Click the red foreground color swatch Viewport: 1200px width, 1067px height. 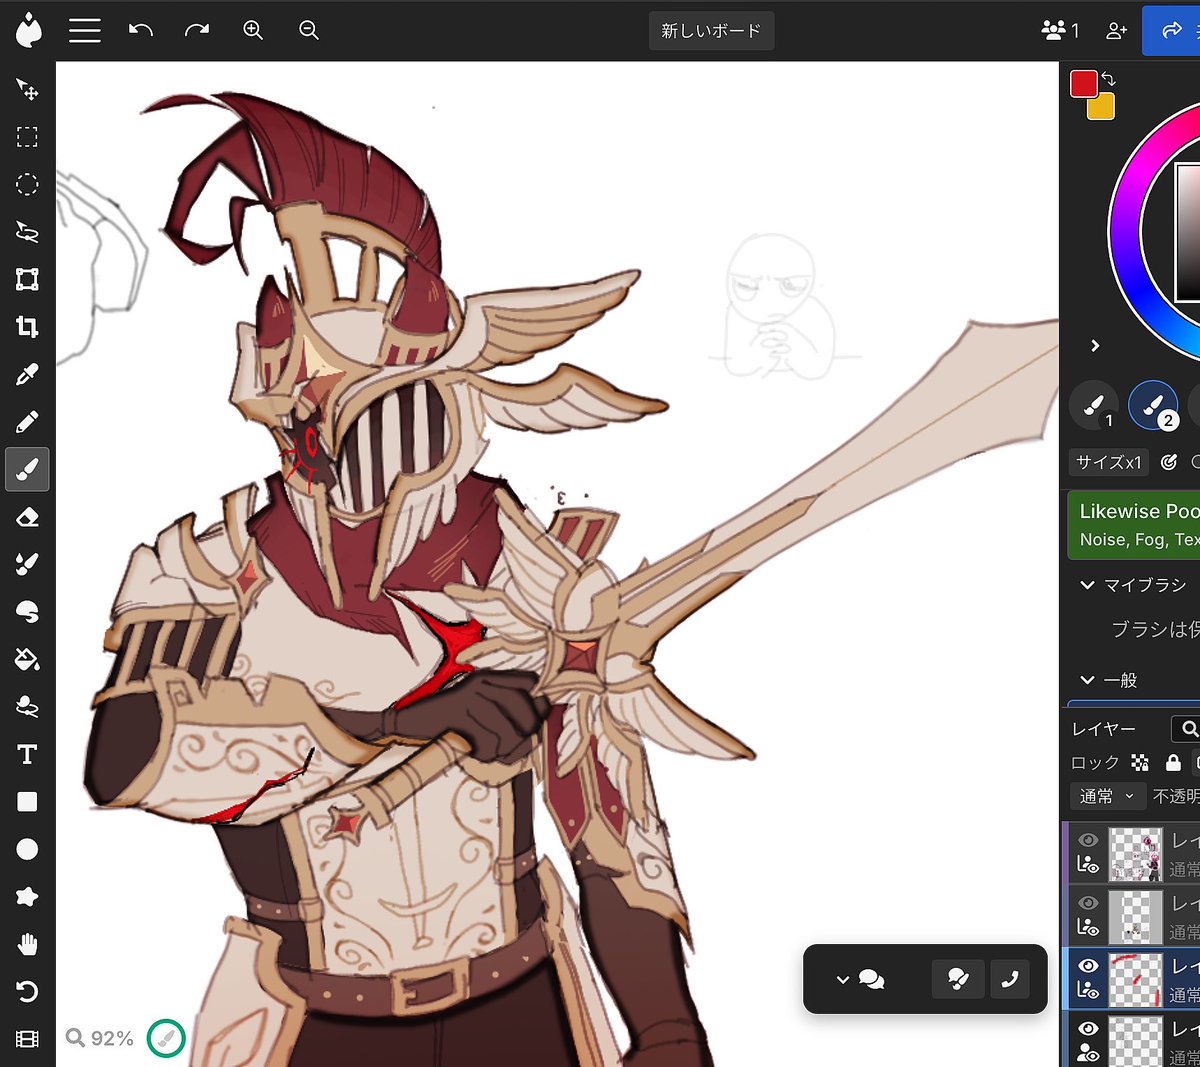coord(1084,84)
